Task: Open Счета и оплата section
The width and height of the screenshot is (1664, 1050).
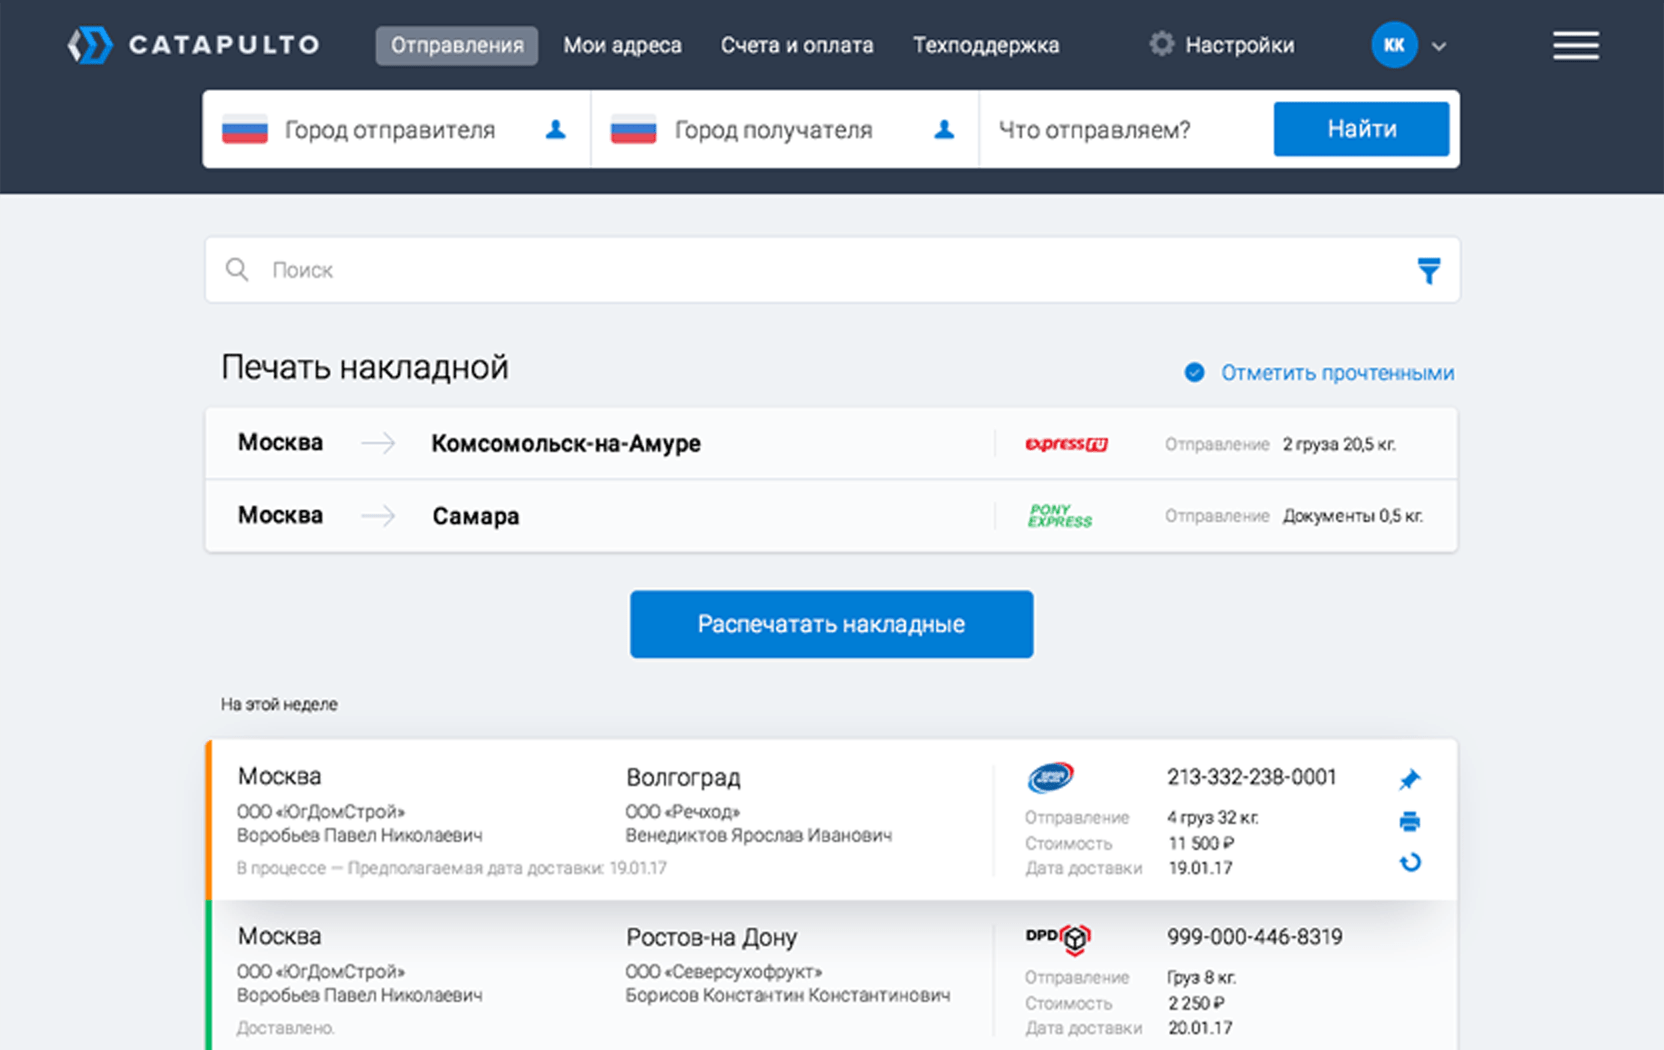Action: coord(797,45)
